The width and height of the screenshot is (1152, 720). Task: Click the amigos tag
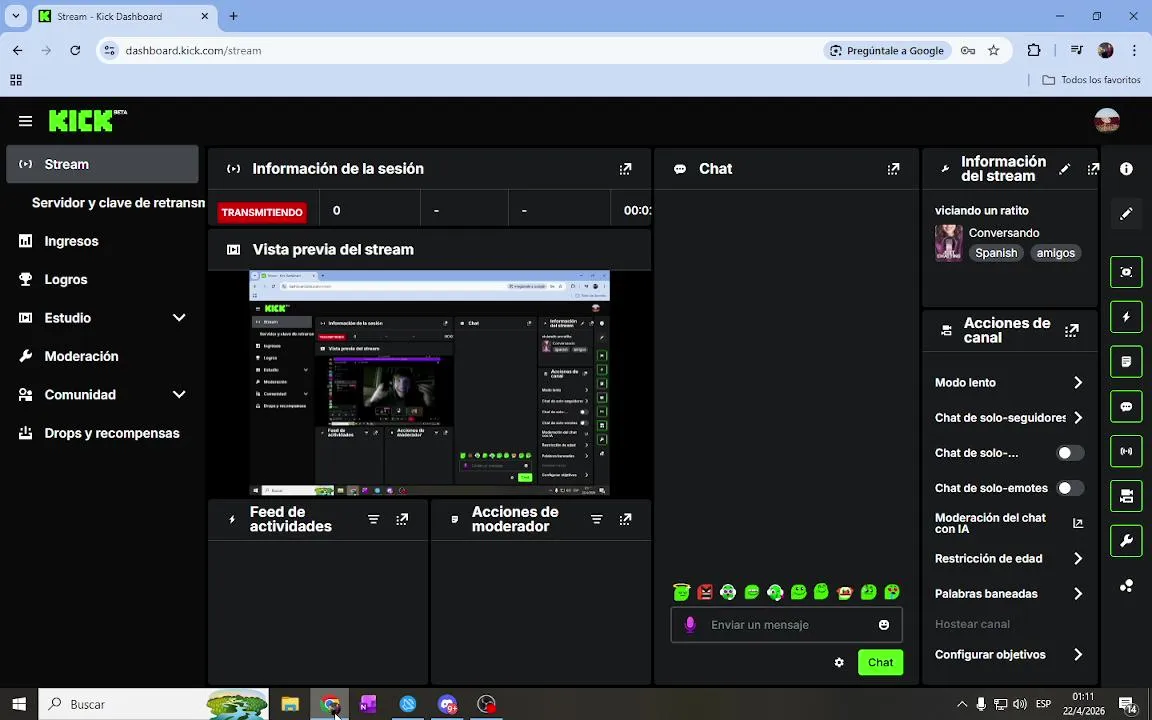click(x=1055, y=253)
